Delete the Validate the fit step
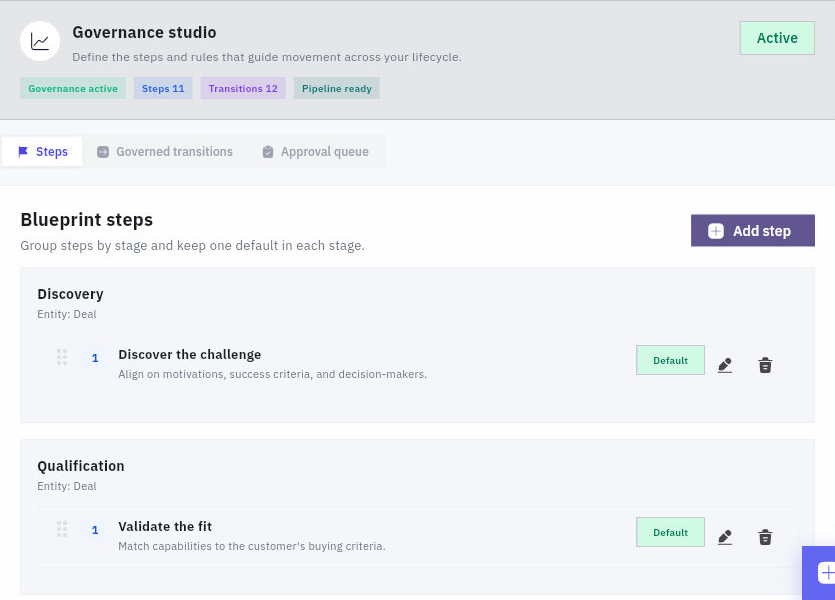Viewport: 835px width, 600px height. coord(765,537)
